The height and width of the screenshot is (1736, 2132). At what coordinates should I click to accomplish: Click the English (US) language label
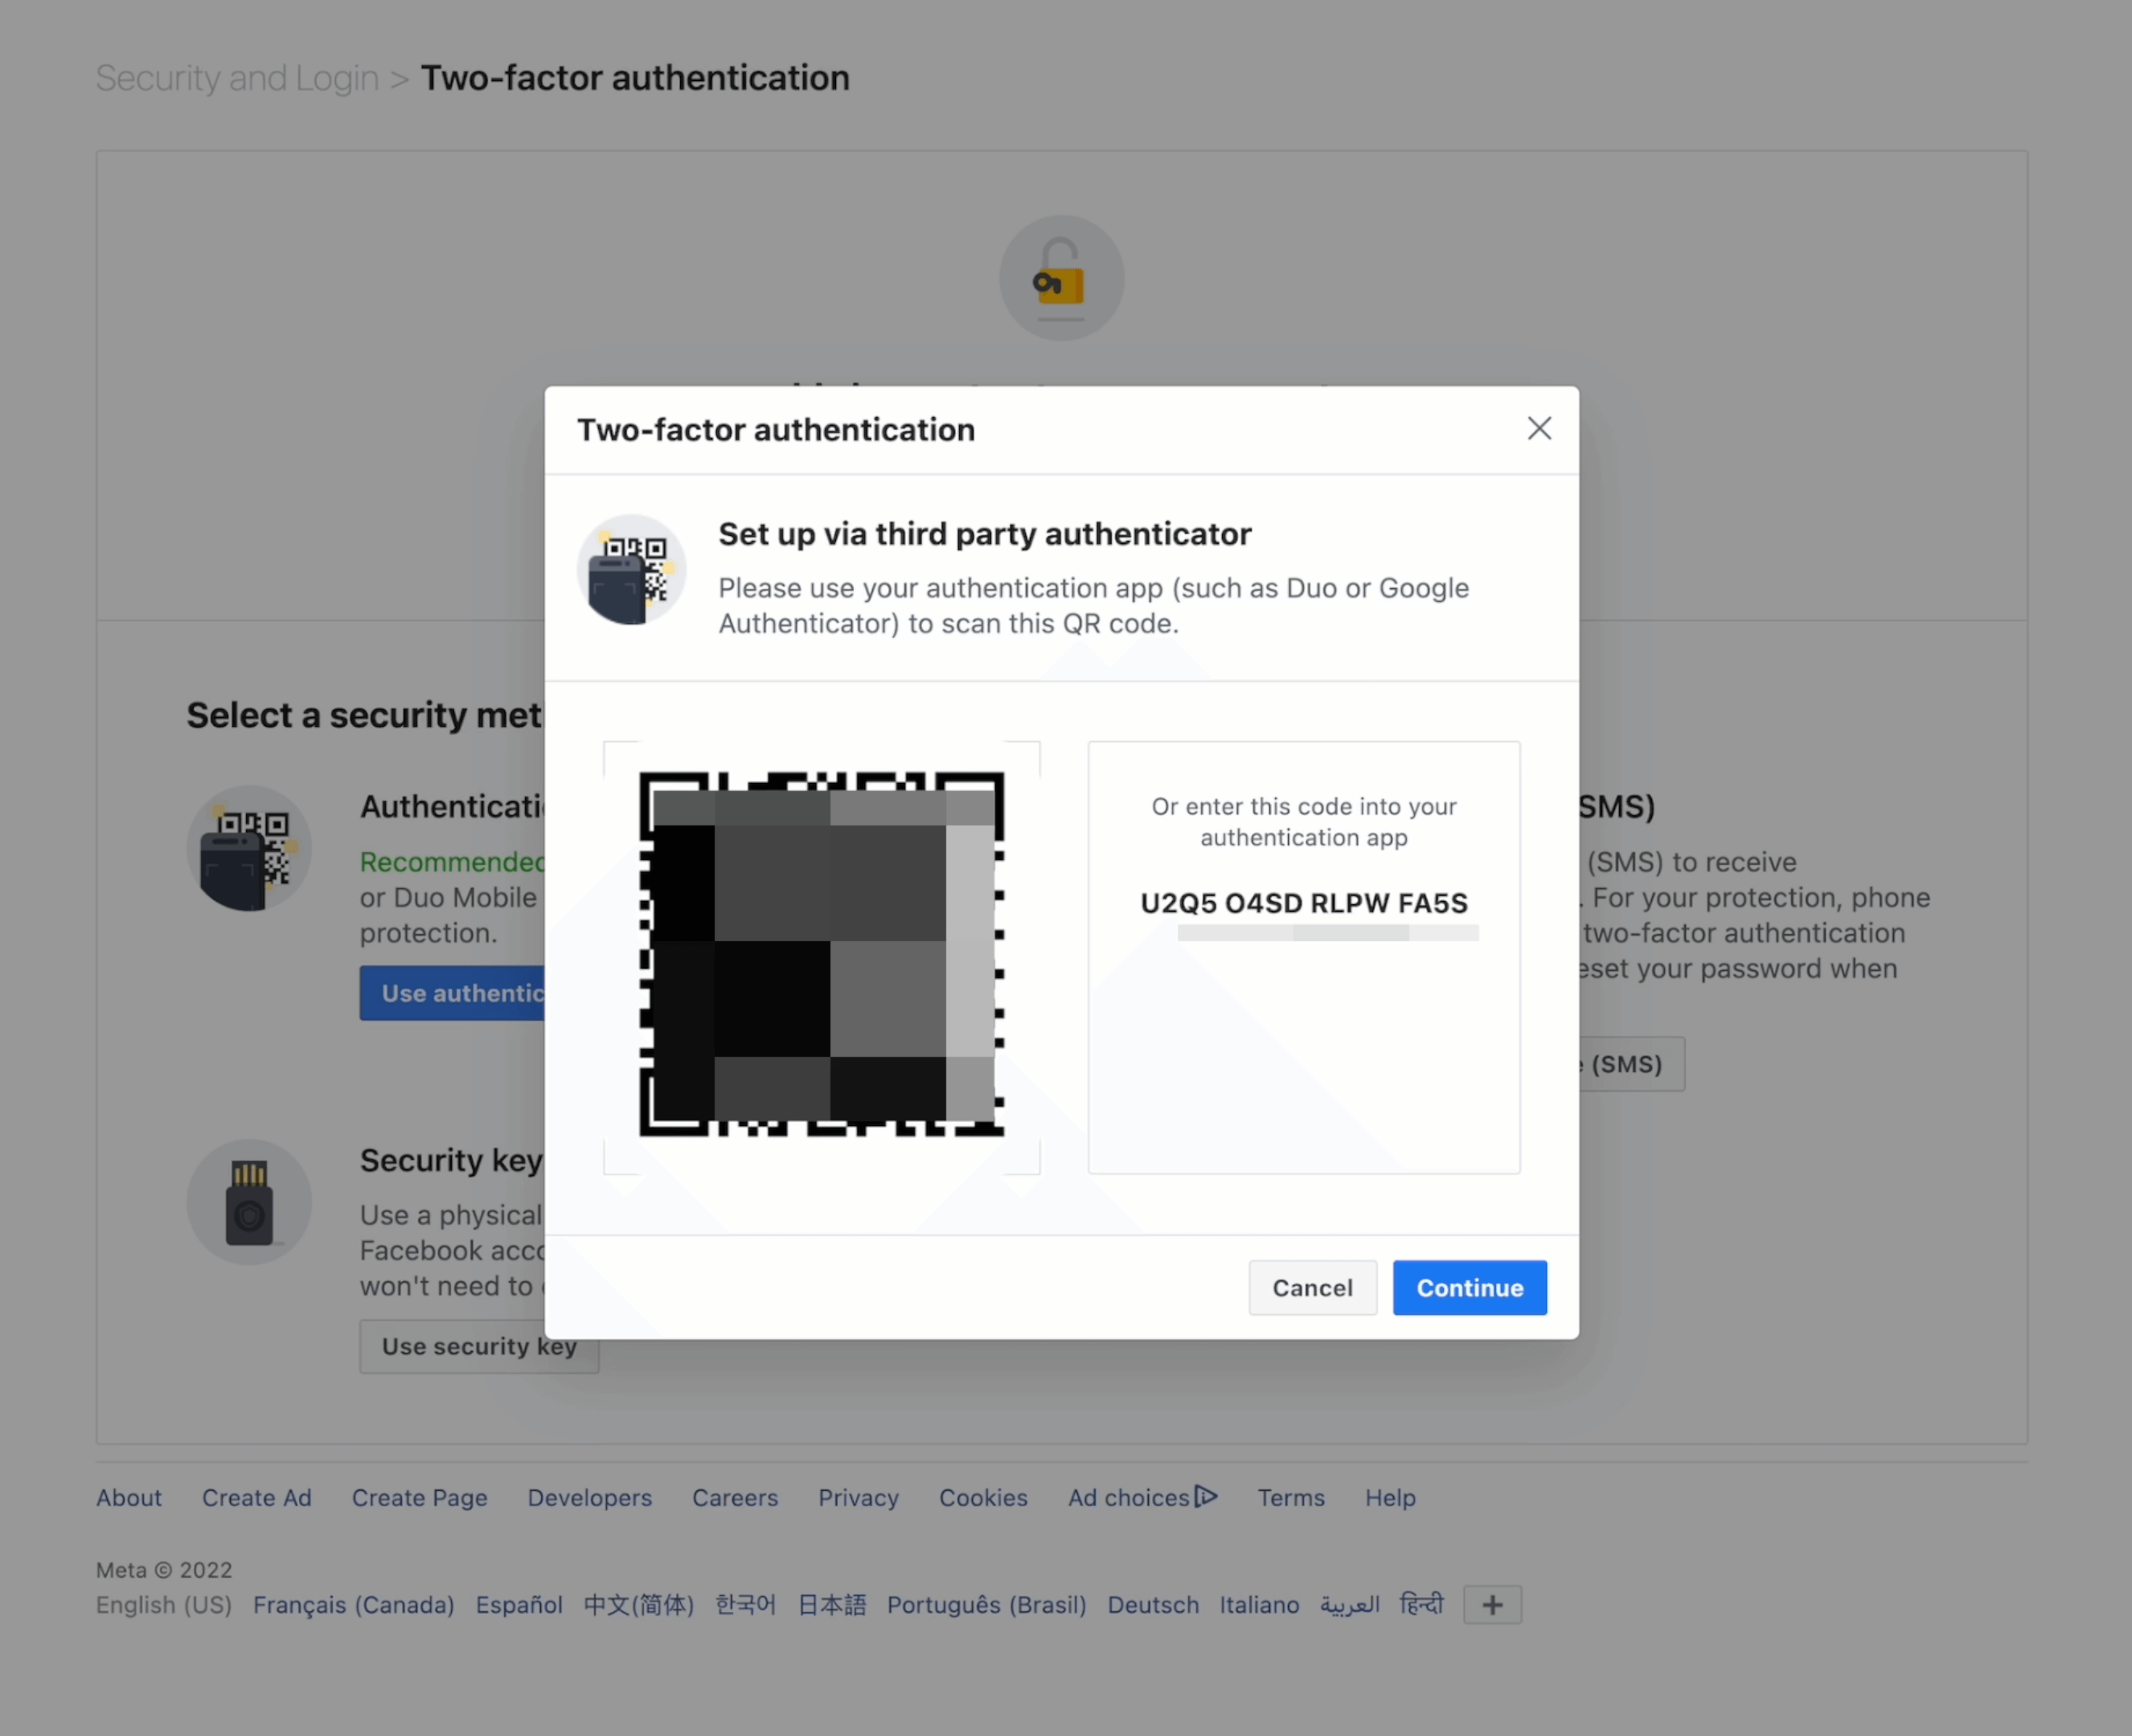[164, 1604]
